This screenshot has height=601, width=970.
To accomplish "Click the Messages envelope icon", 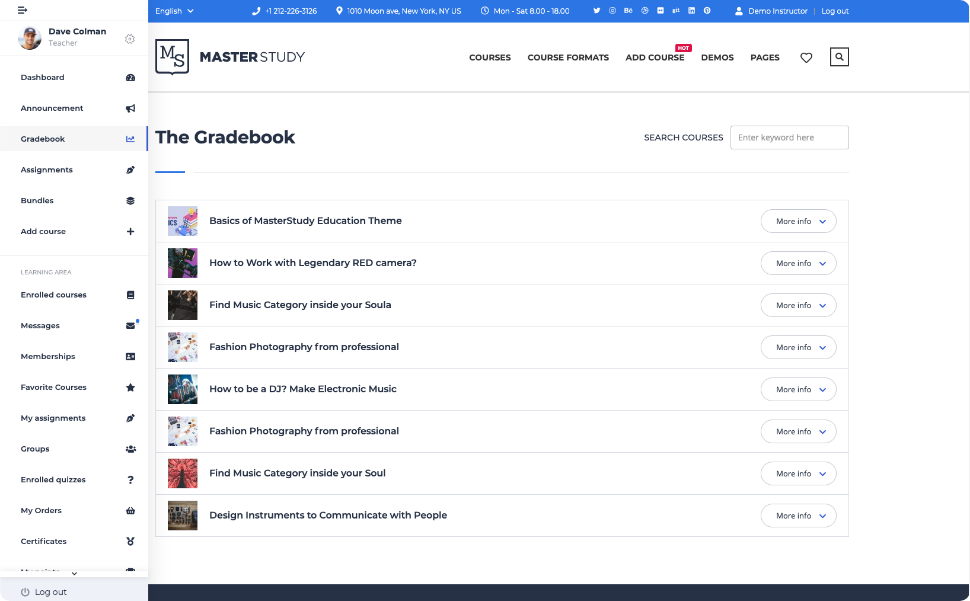I will tap(130, 326).
